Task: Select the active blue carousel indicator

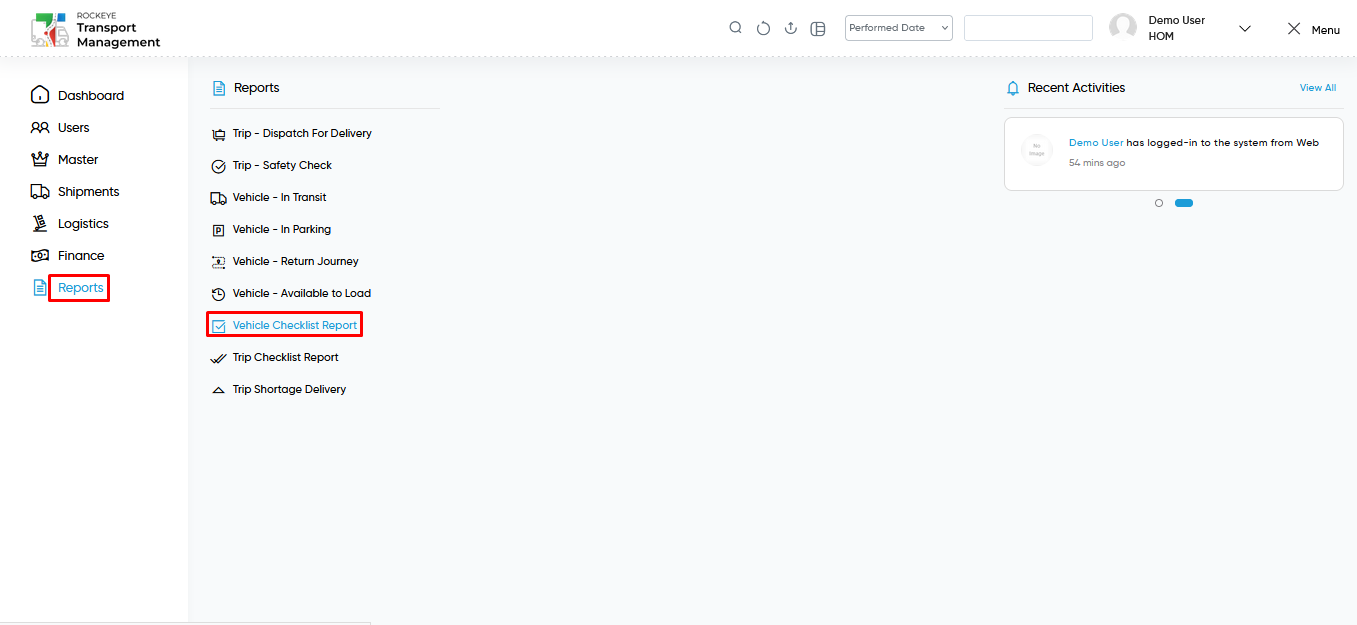Action: click(x=1184, y=203)
